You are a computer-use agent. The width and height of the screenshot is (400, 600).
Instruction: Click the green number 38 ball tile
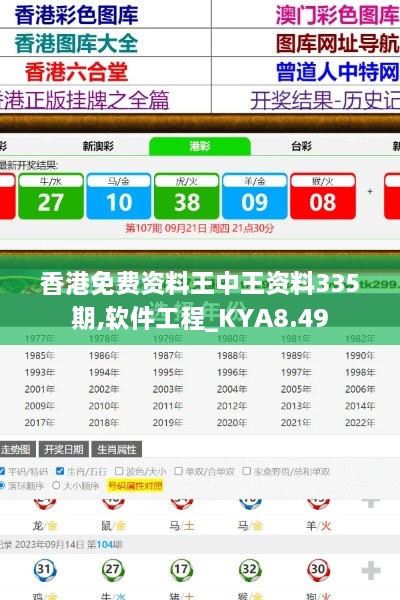click(x=187, y=196)
